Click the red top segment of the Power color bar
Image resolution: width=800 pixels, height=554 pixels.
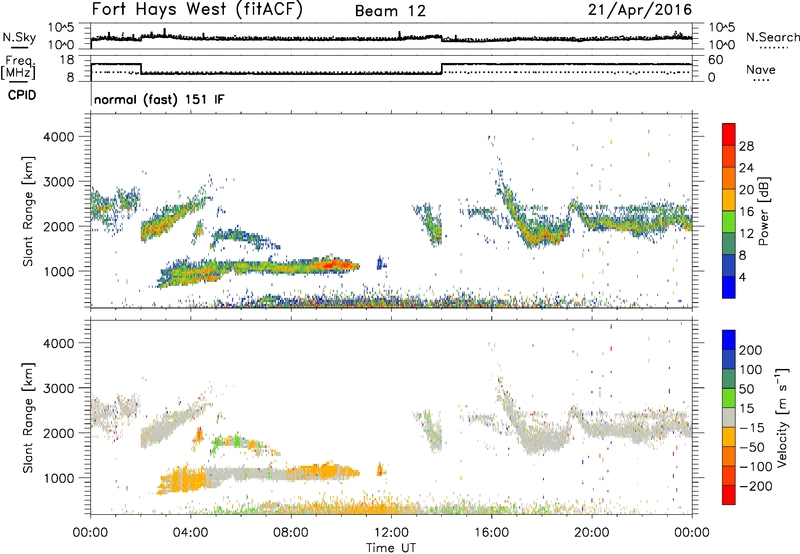pos(729,134)
